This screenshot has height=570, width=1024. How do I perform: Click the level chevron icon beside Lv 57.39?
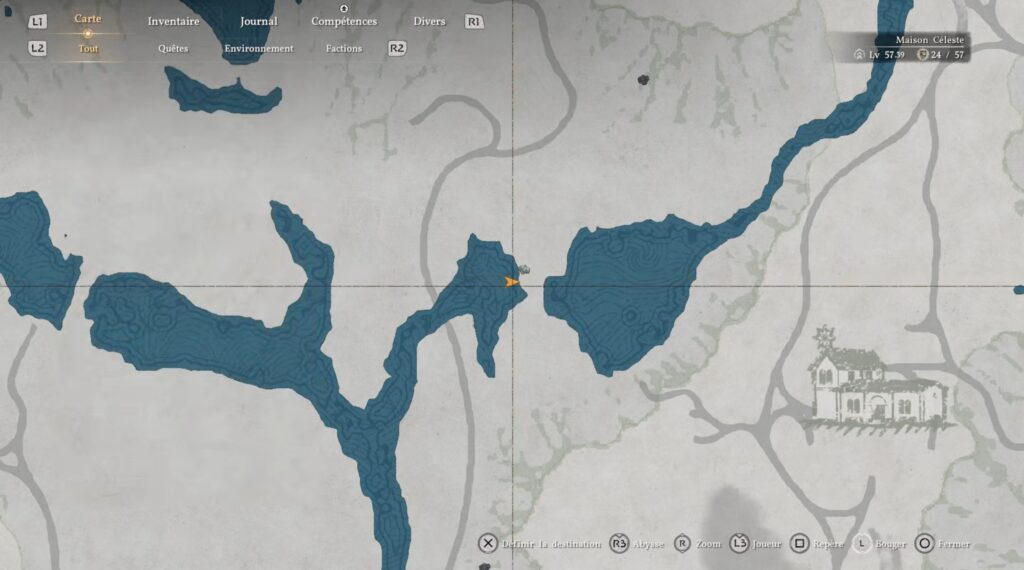(859, 55)
